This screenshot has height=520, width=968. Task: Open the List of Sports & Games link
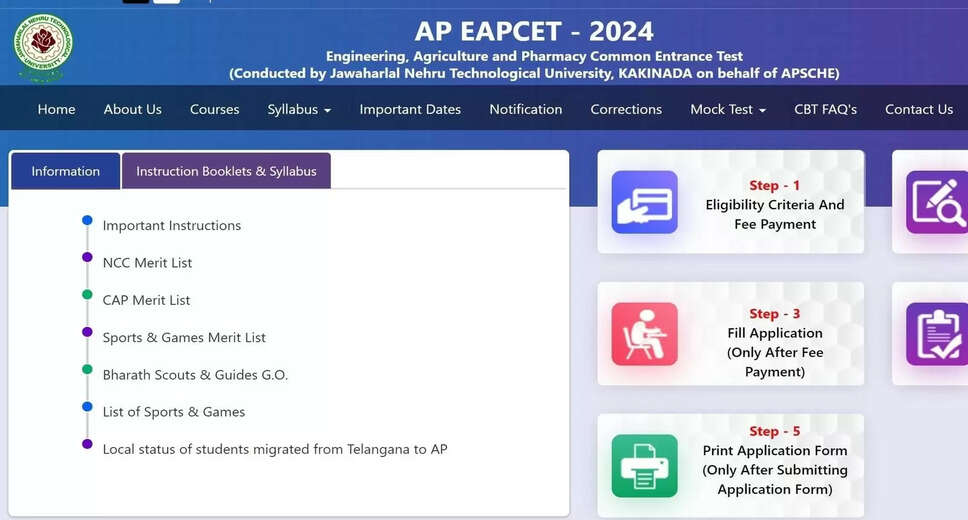pyautogui.click(x=173, y=412)
